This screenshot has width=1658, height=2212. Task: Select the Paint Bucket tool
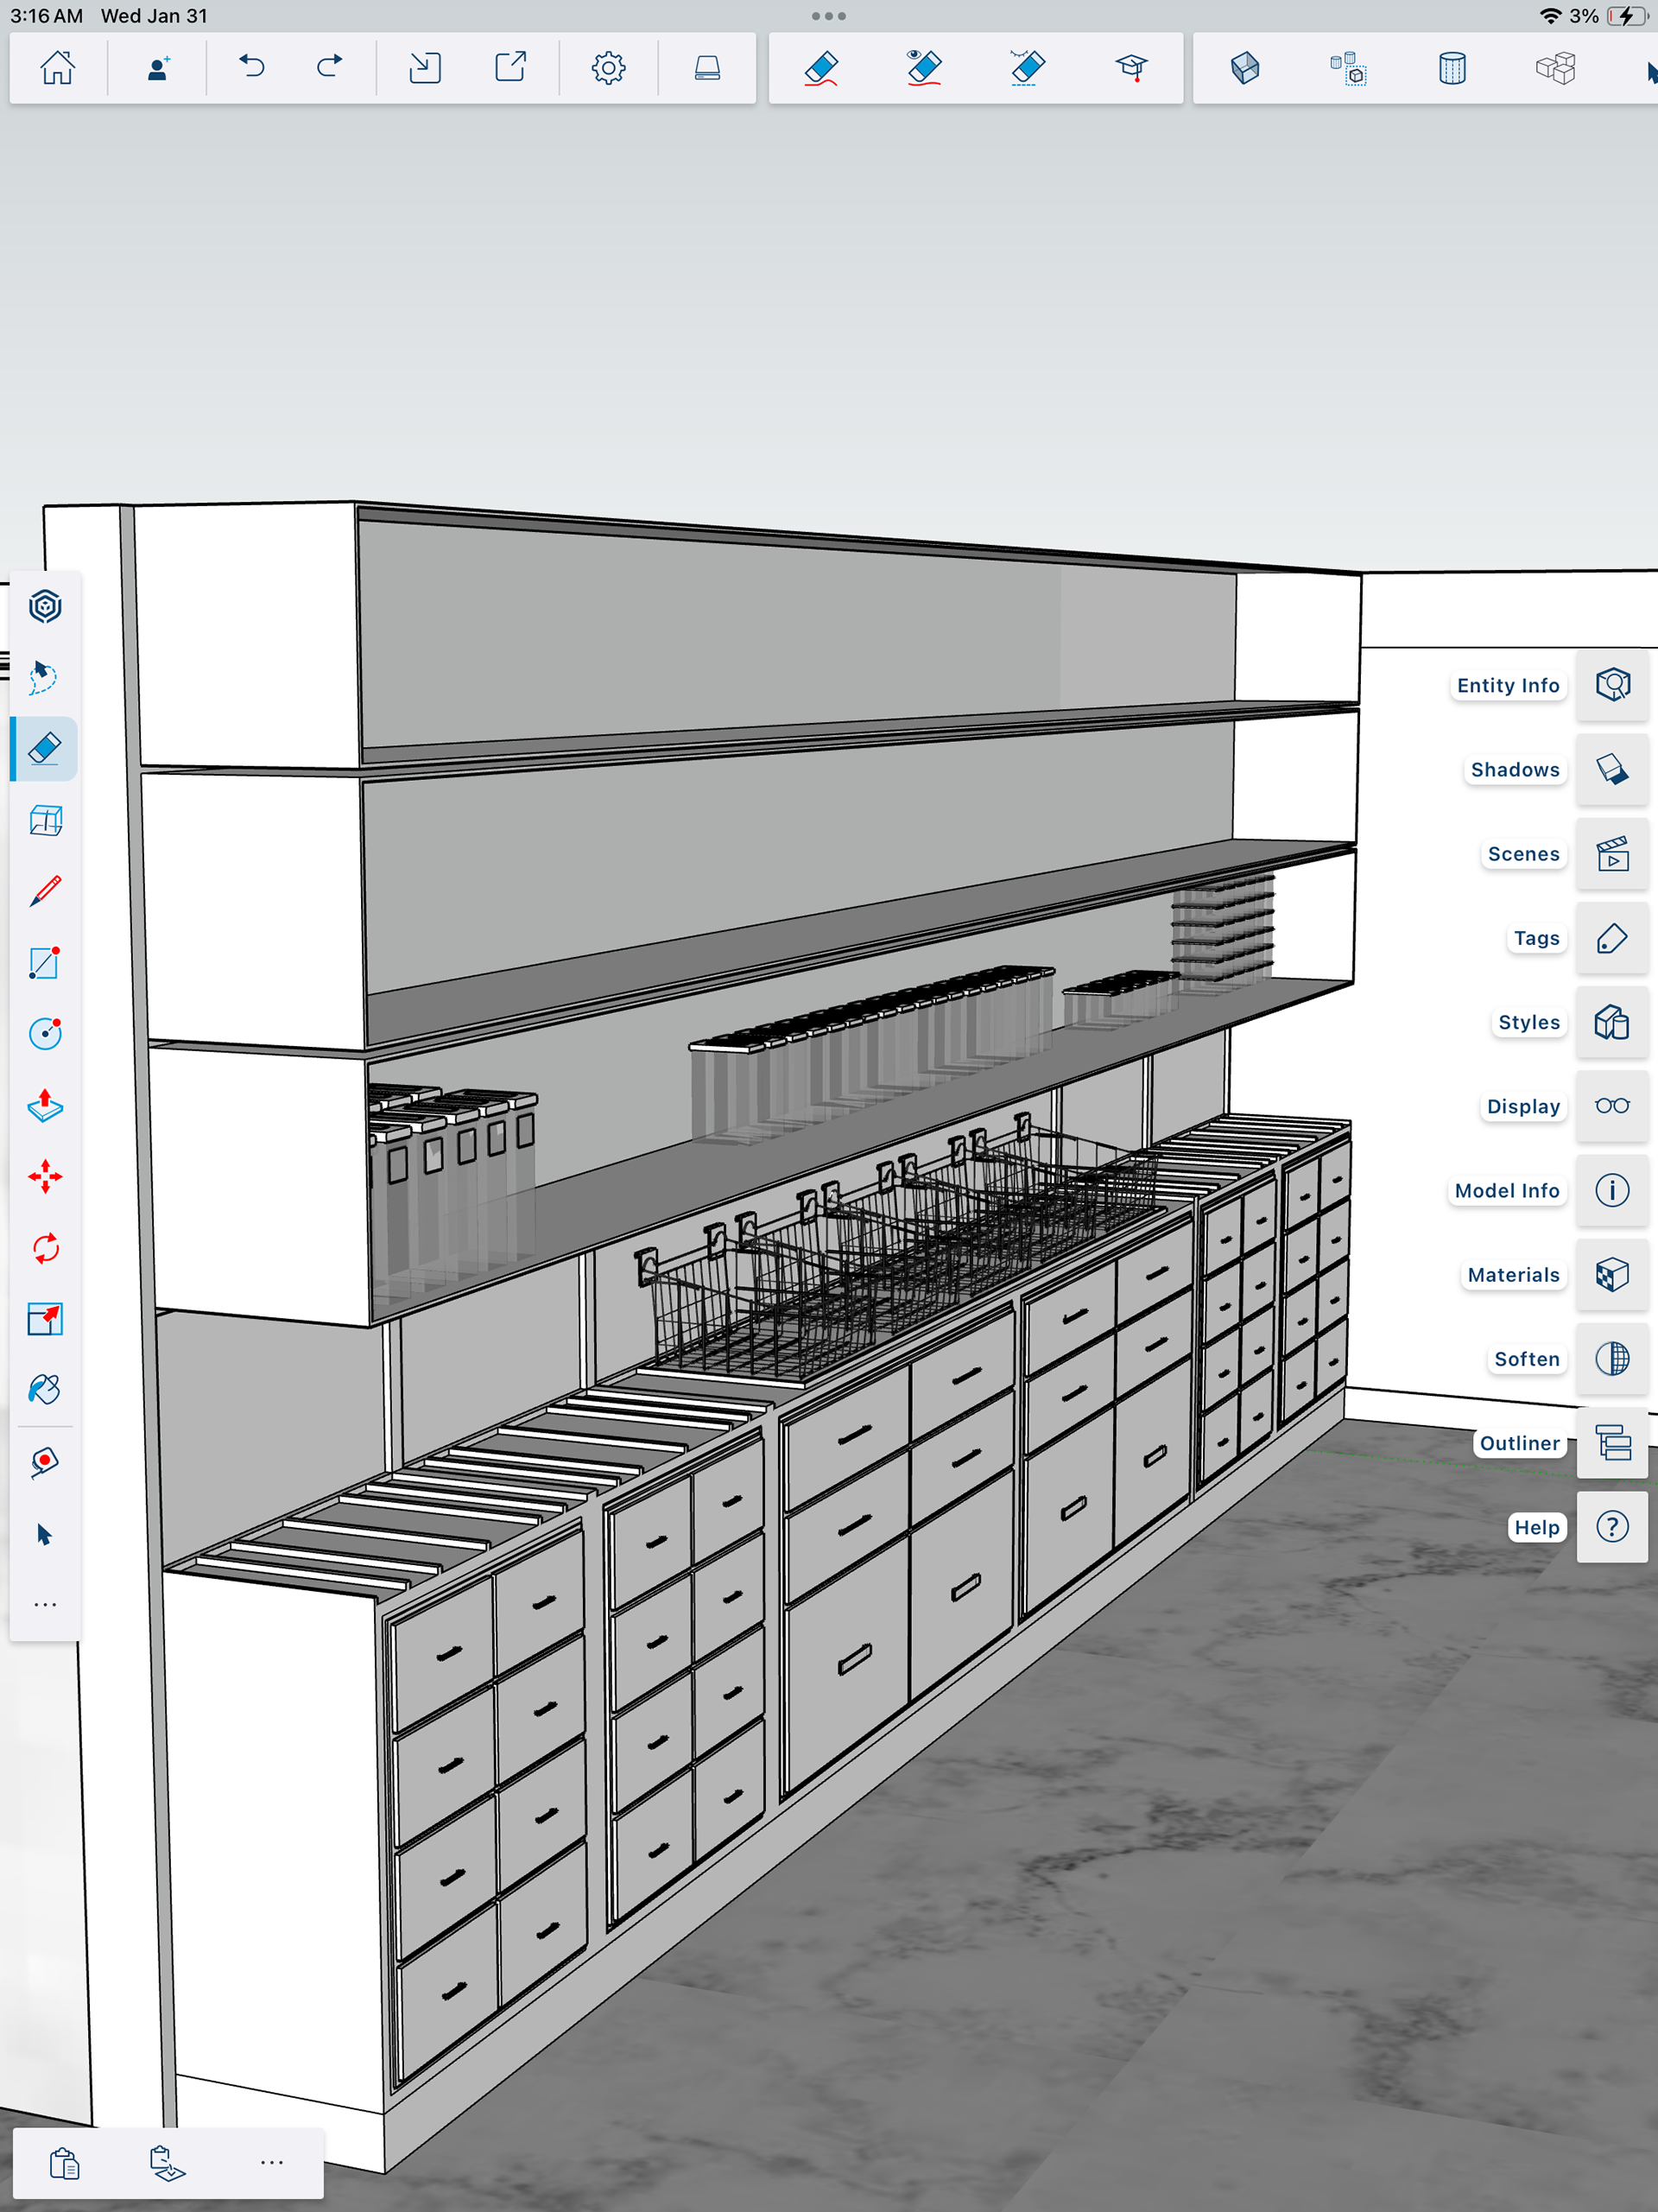coord(45,1390)
